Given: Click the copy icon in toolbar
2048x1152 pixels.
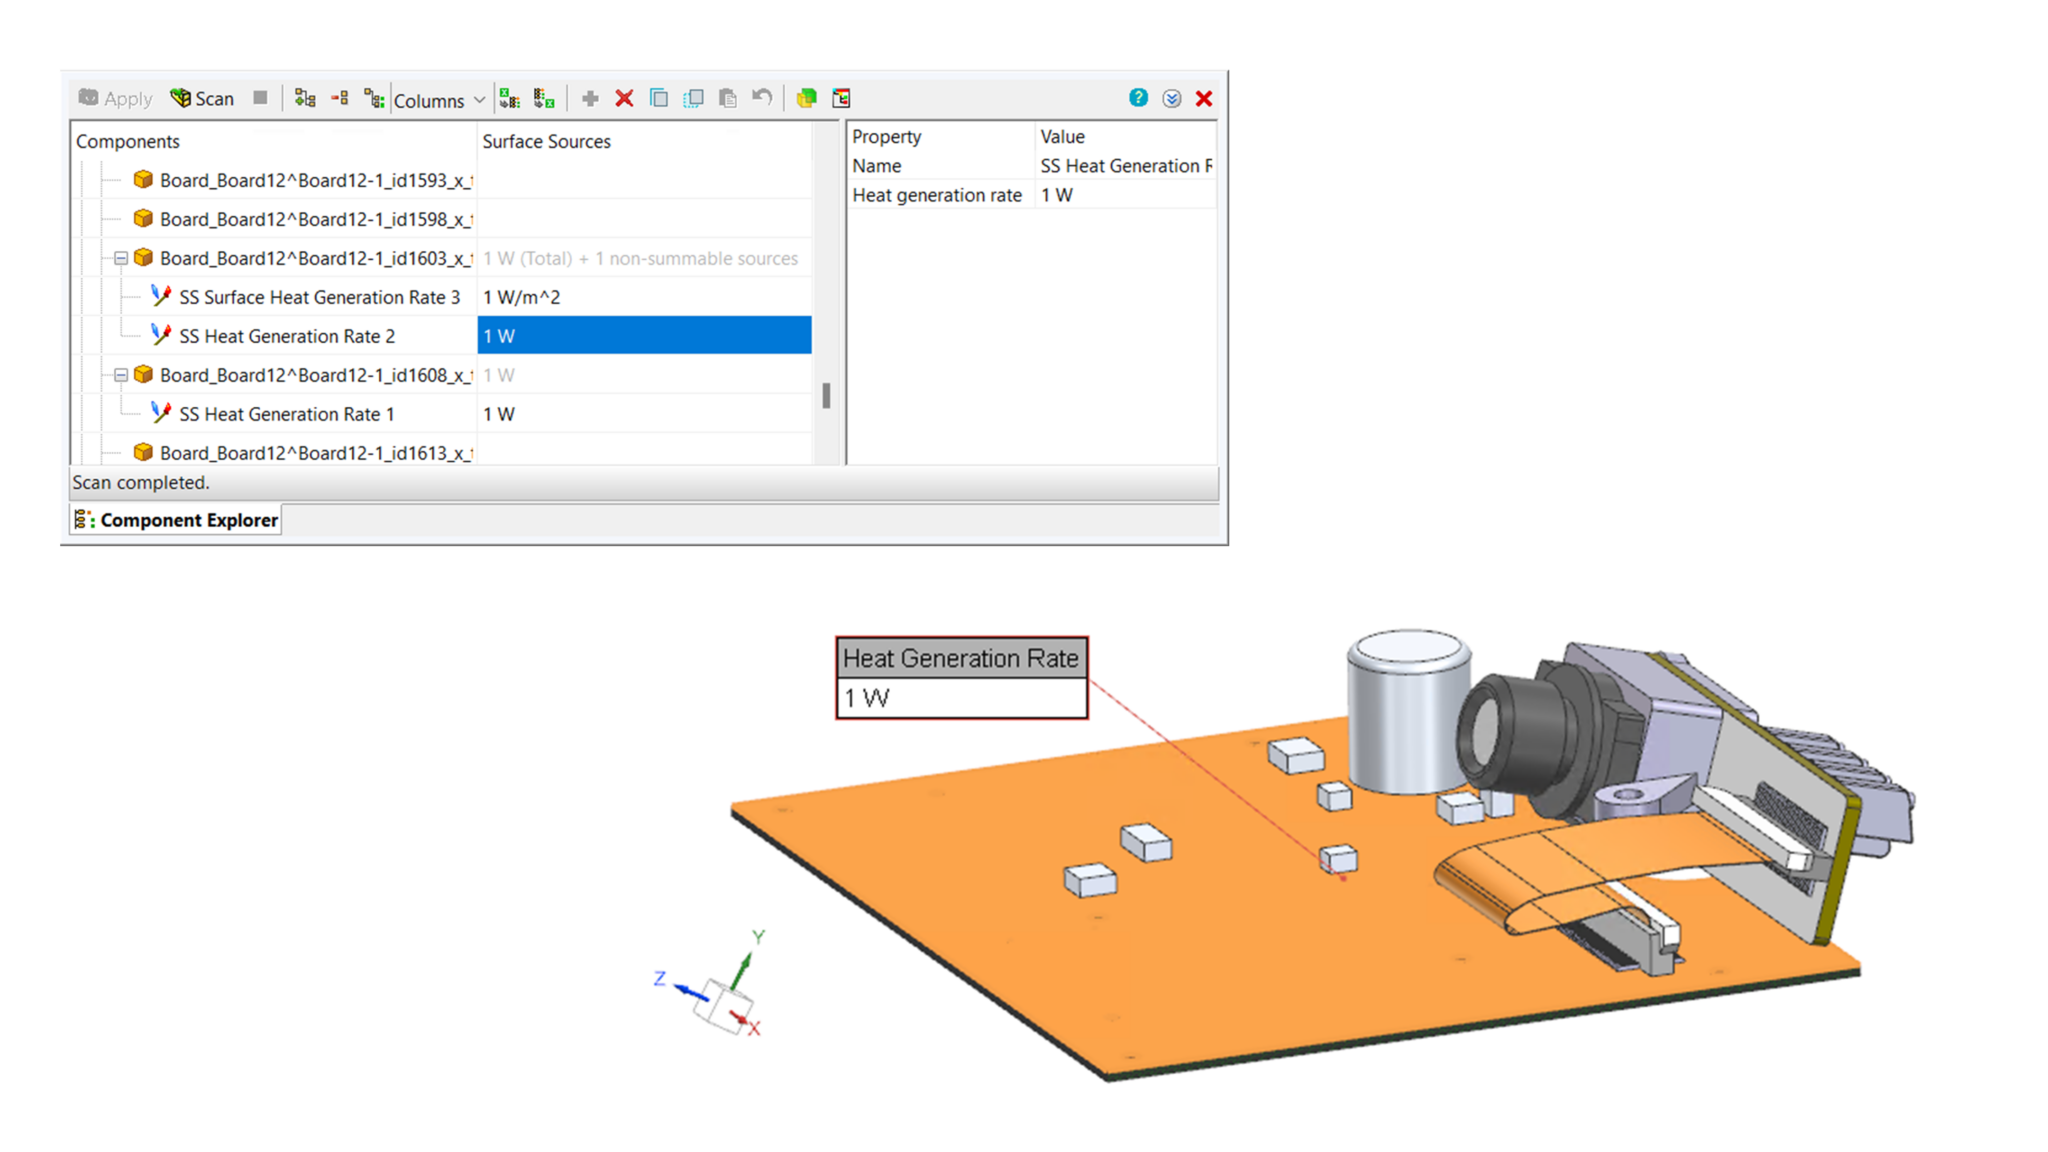Looking at the screenshot, I should (658, 98).
